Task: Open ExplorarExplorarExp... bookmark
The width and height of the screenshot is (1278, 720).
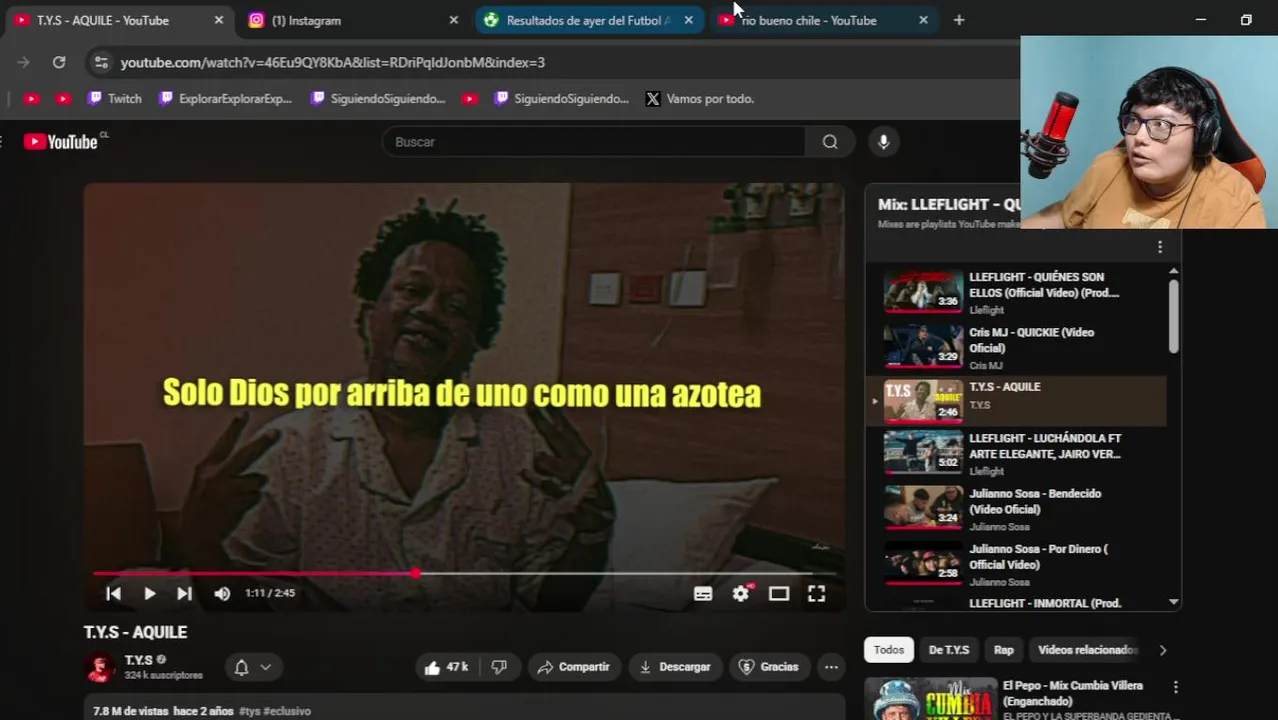Action: pos(226,99)
